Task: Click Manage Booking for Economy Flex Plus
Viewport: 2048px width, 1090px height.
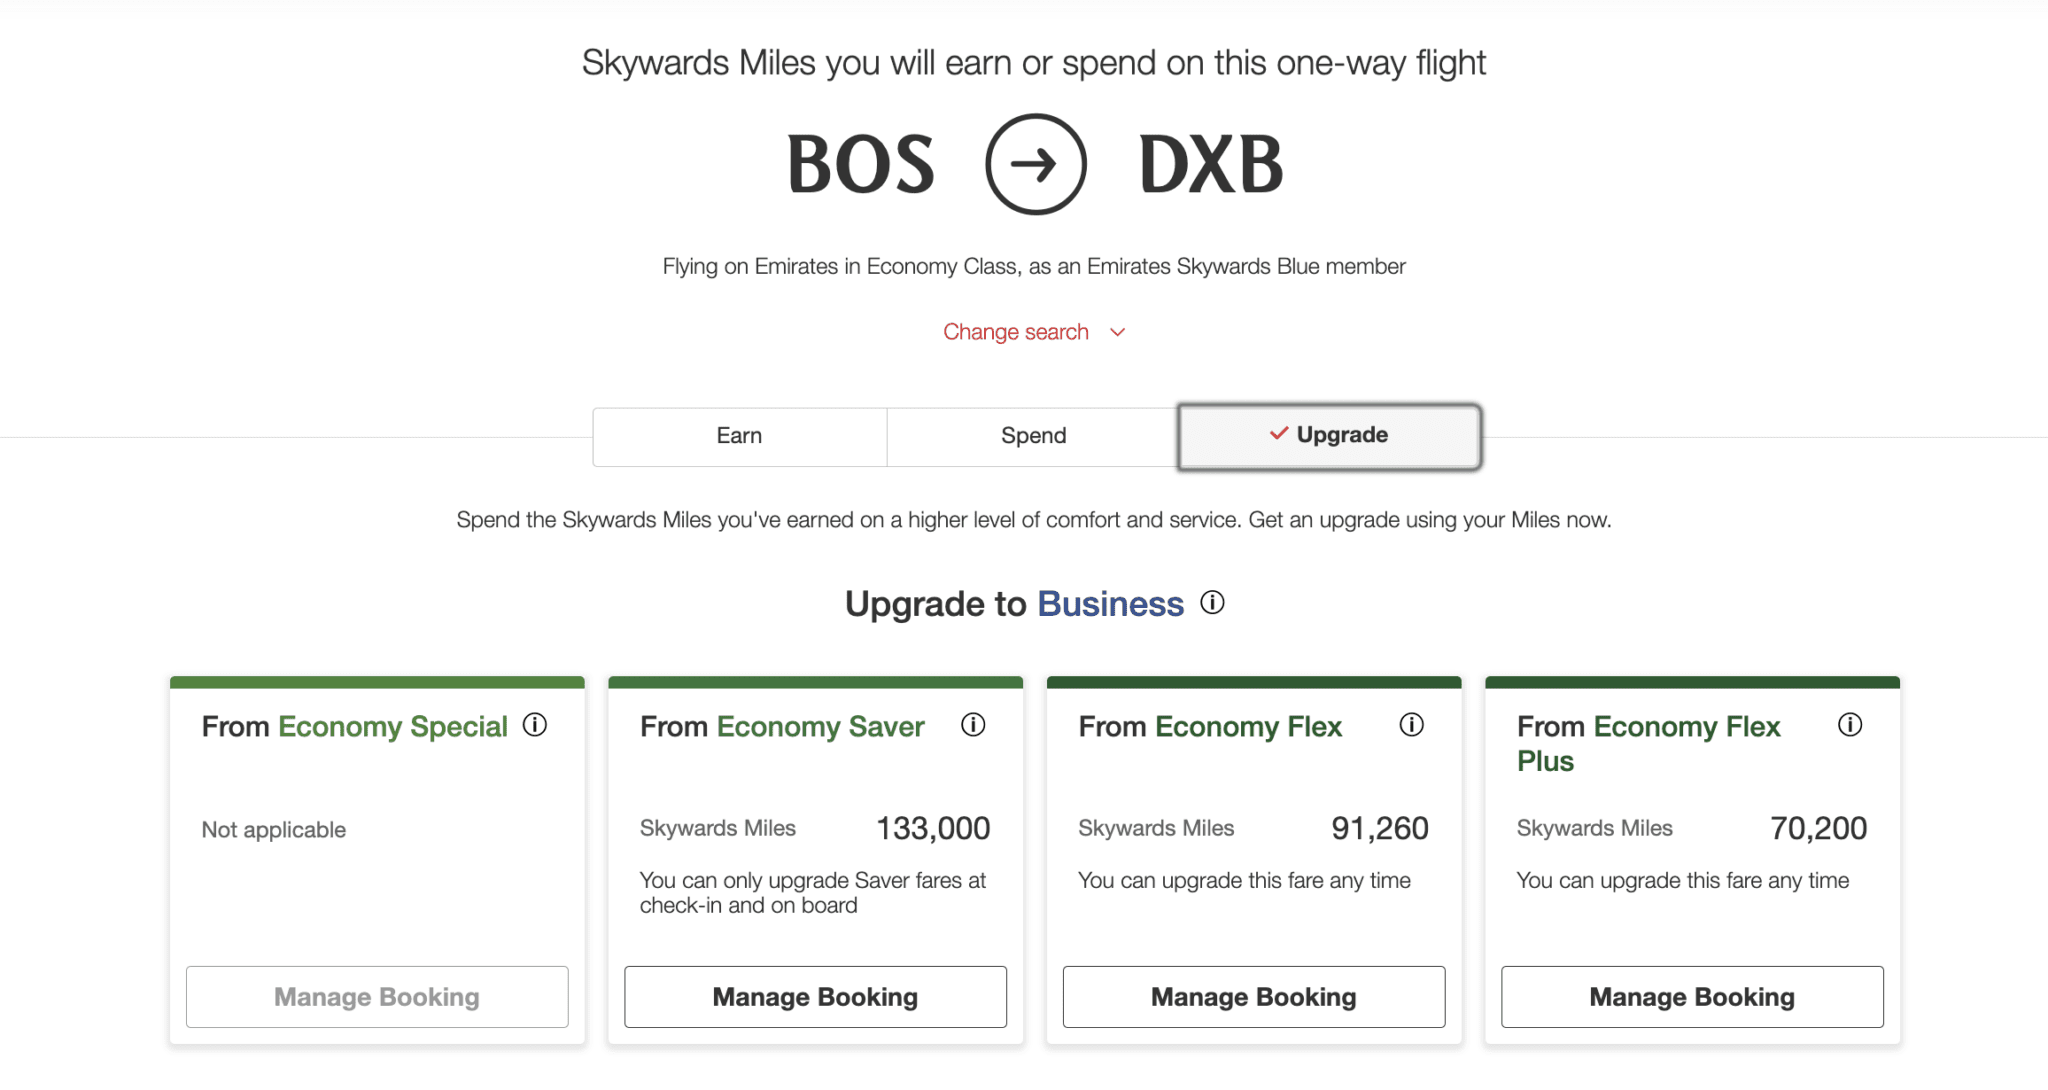Action: coord(1691,996)
